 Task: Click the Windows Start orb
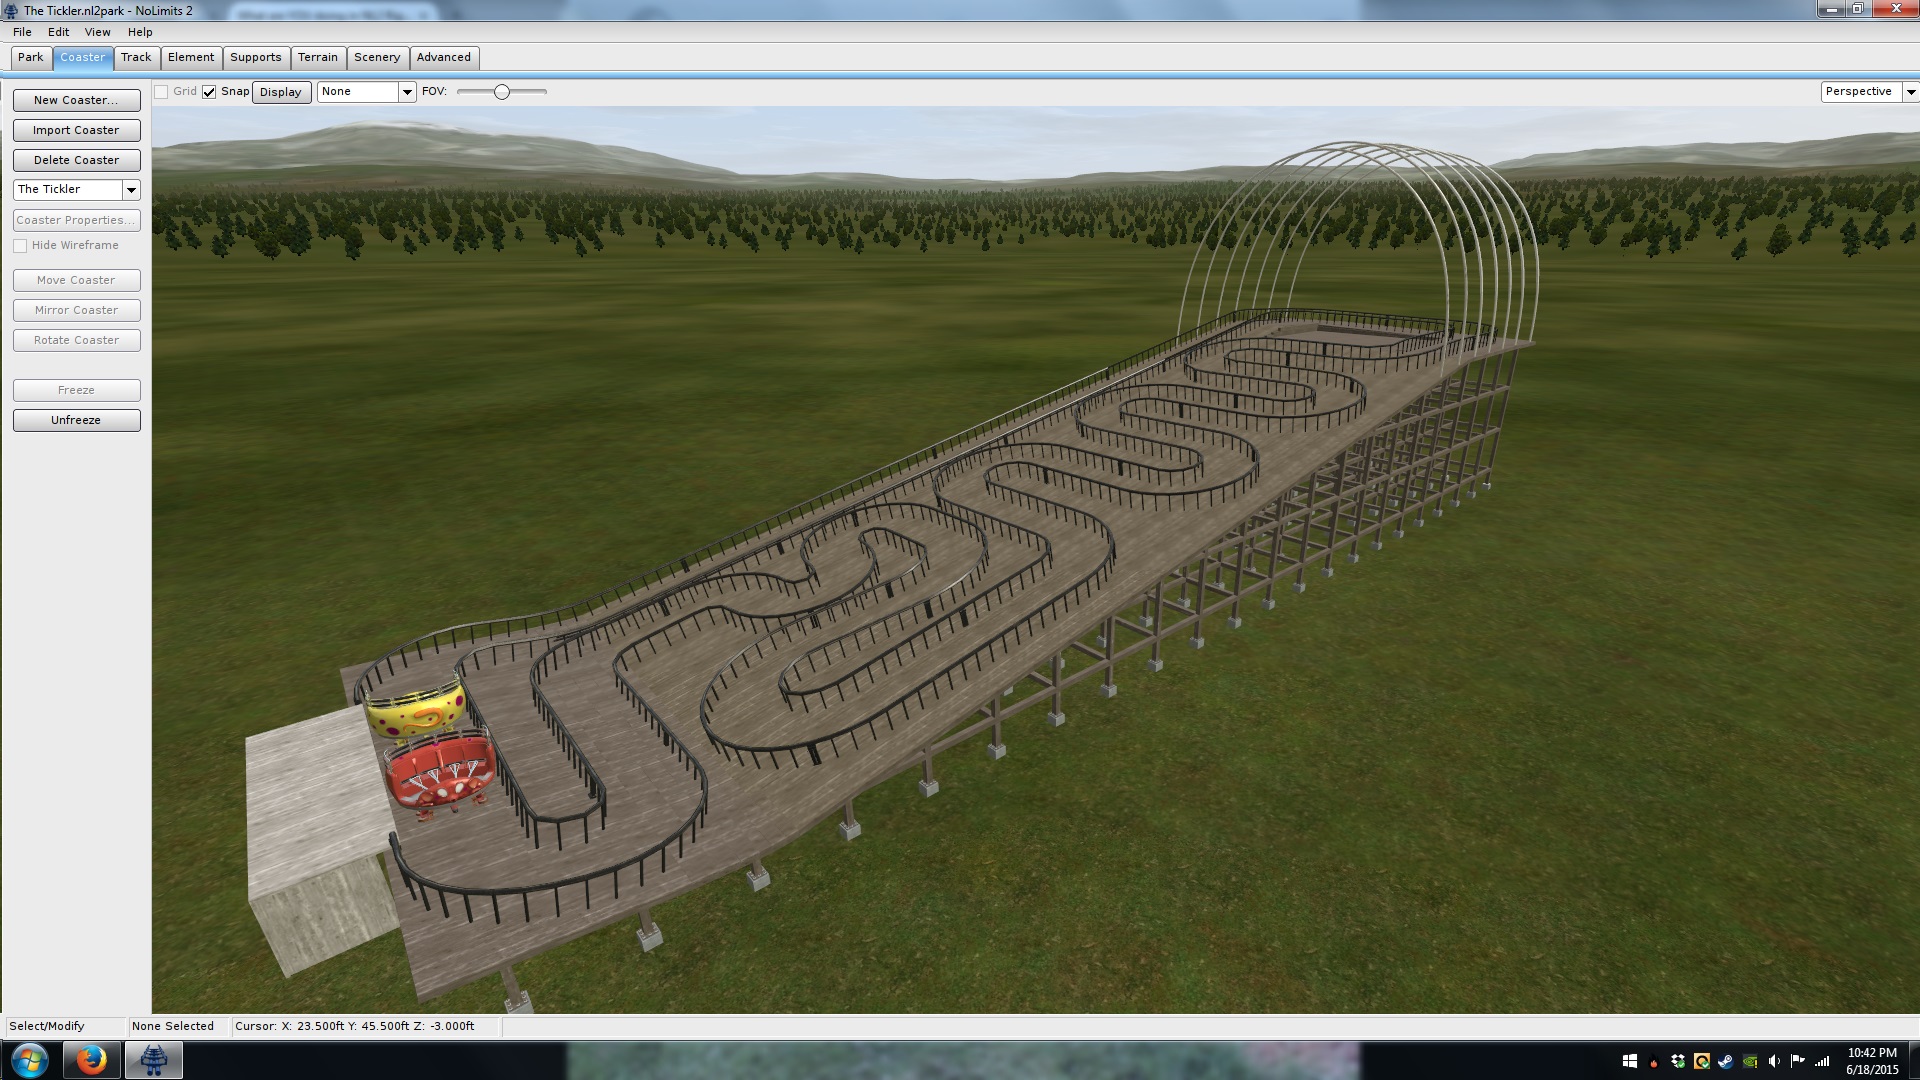coord(29,1060)
